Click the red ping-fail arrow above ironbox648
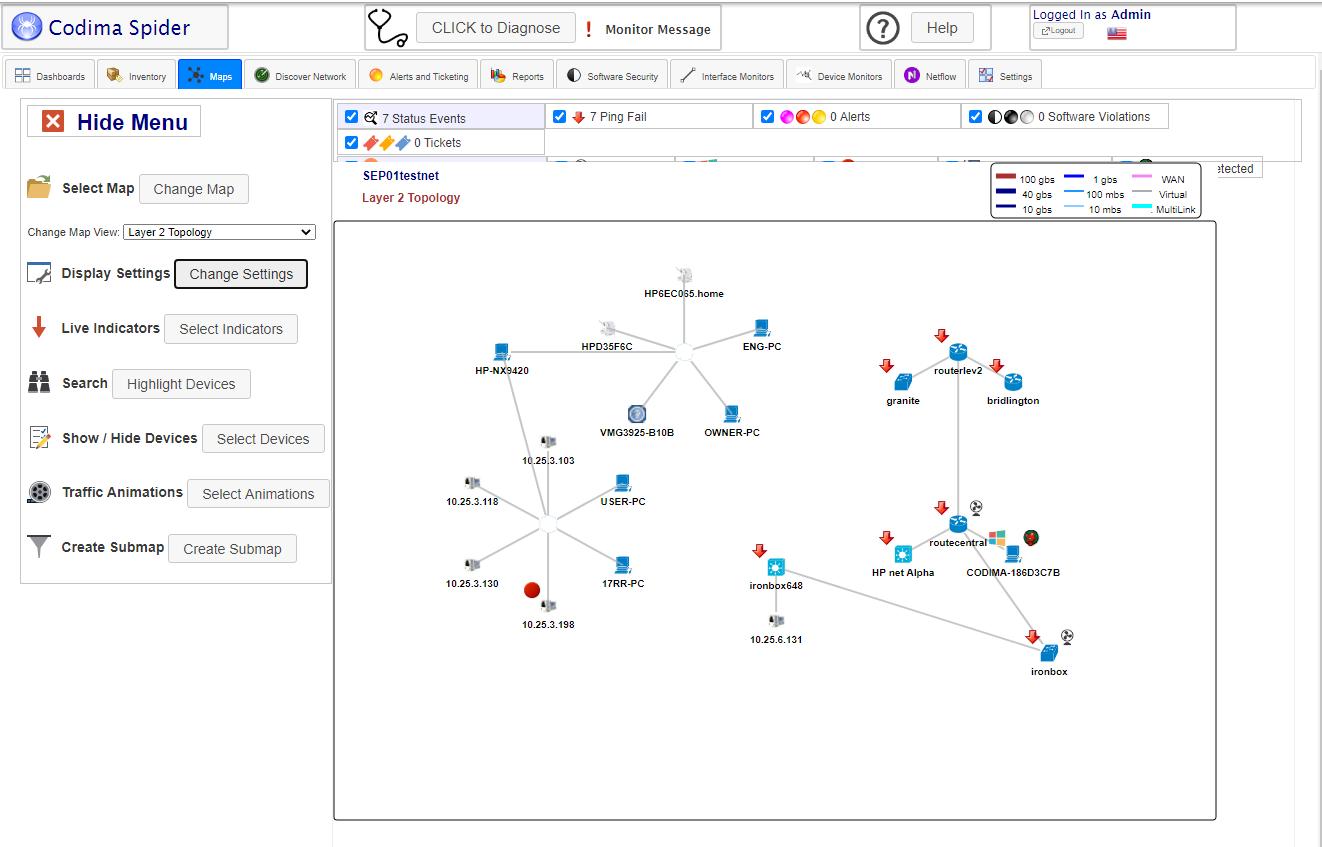Viewport: 1322px width, 847px height. (759, 551)
